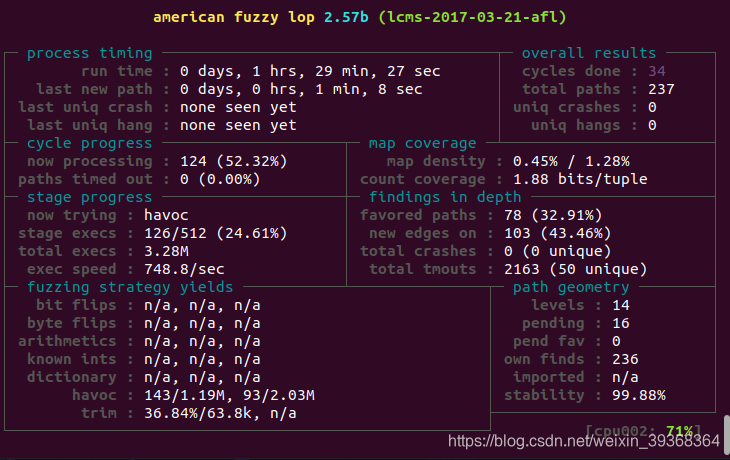The width and height of the screenshot is (730, 460).
Task: Select map density value '0.45% / 1.28%'
Action: coord(571,162)
